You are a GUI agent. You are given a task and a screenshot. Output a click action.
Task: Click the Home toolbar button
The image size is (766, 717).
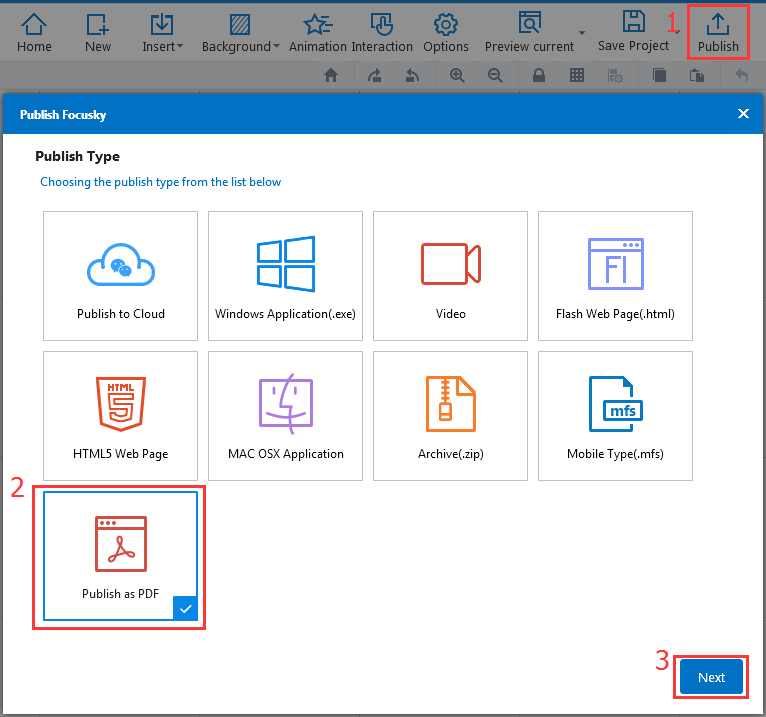[34, 33]
